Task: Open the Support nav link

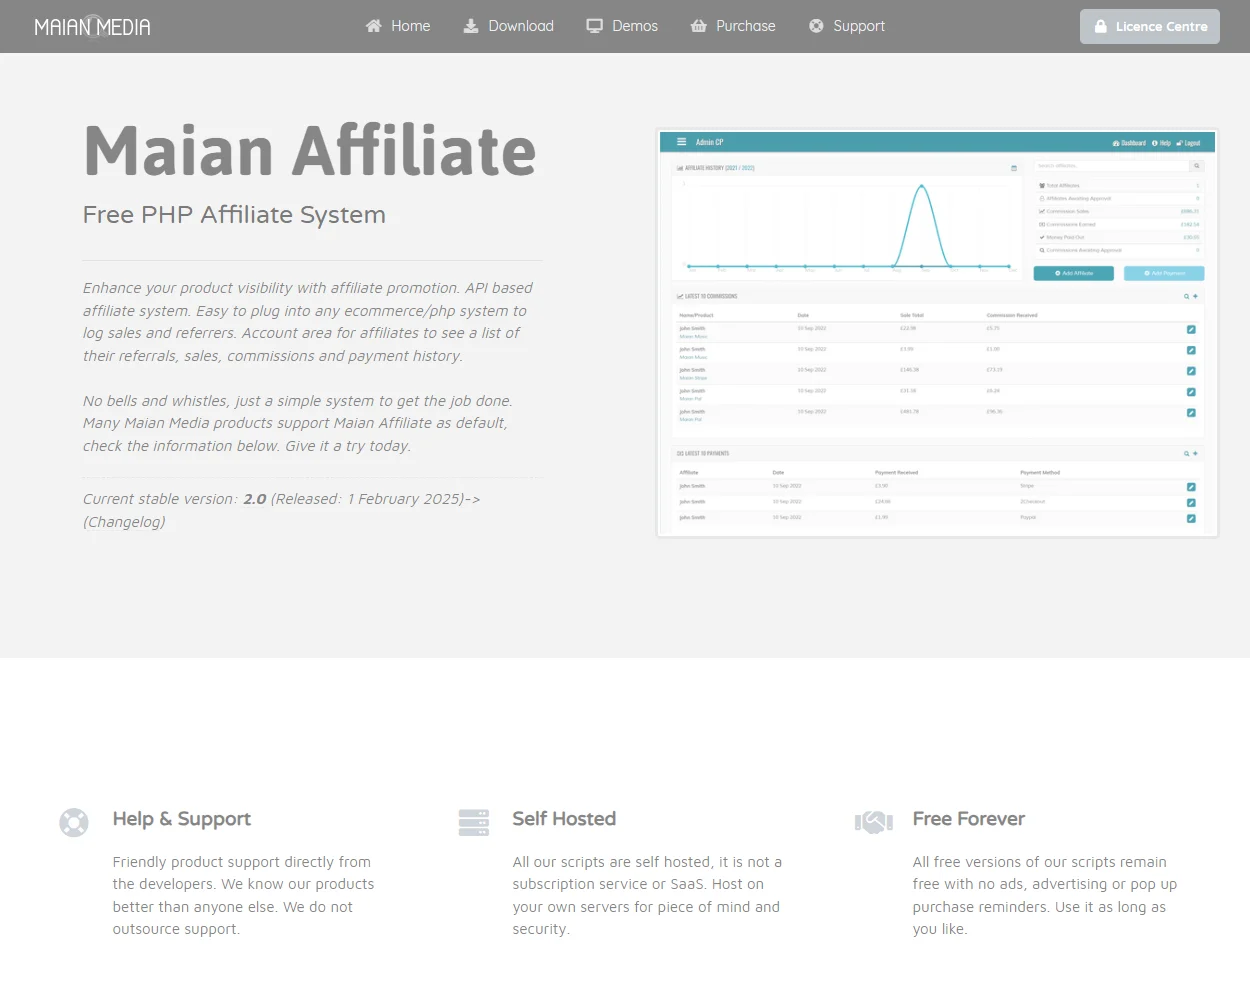Action: [846, 26]
